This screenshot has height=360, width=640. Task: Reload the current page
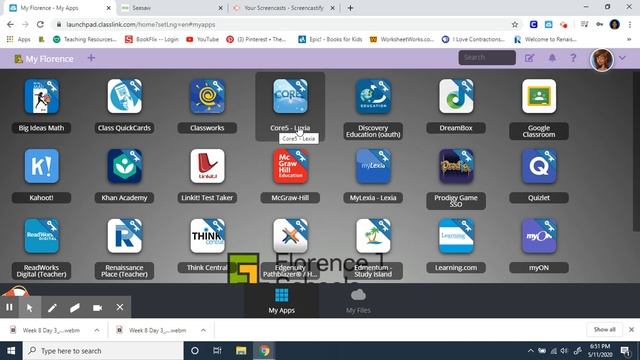tap(40, 24)
